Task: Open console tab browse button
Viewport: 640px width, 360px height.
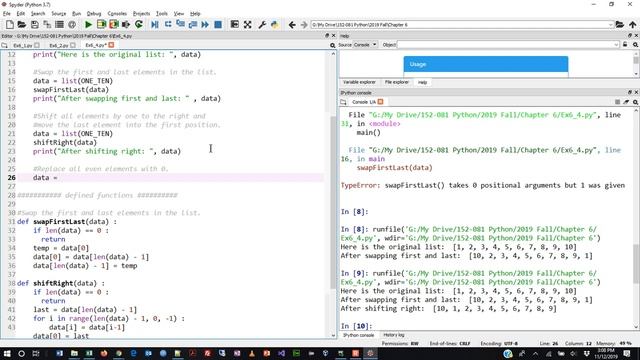Action: point(343,102)
